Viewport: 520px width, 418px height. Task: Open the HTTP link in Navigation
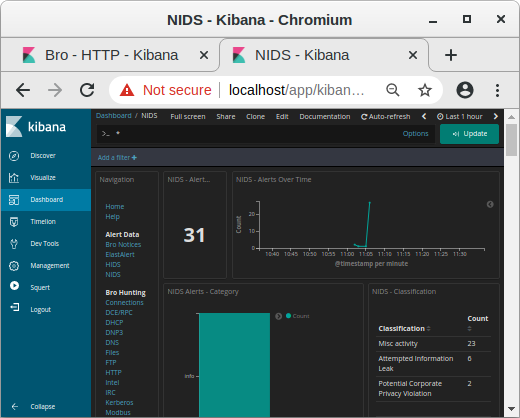click(x=113, y=373)
